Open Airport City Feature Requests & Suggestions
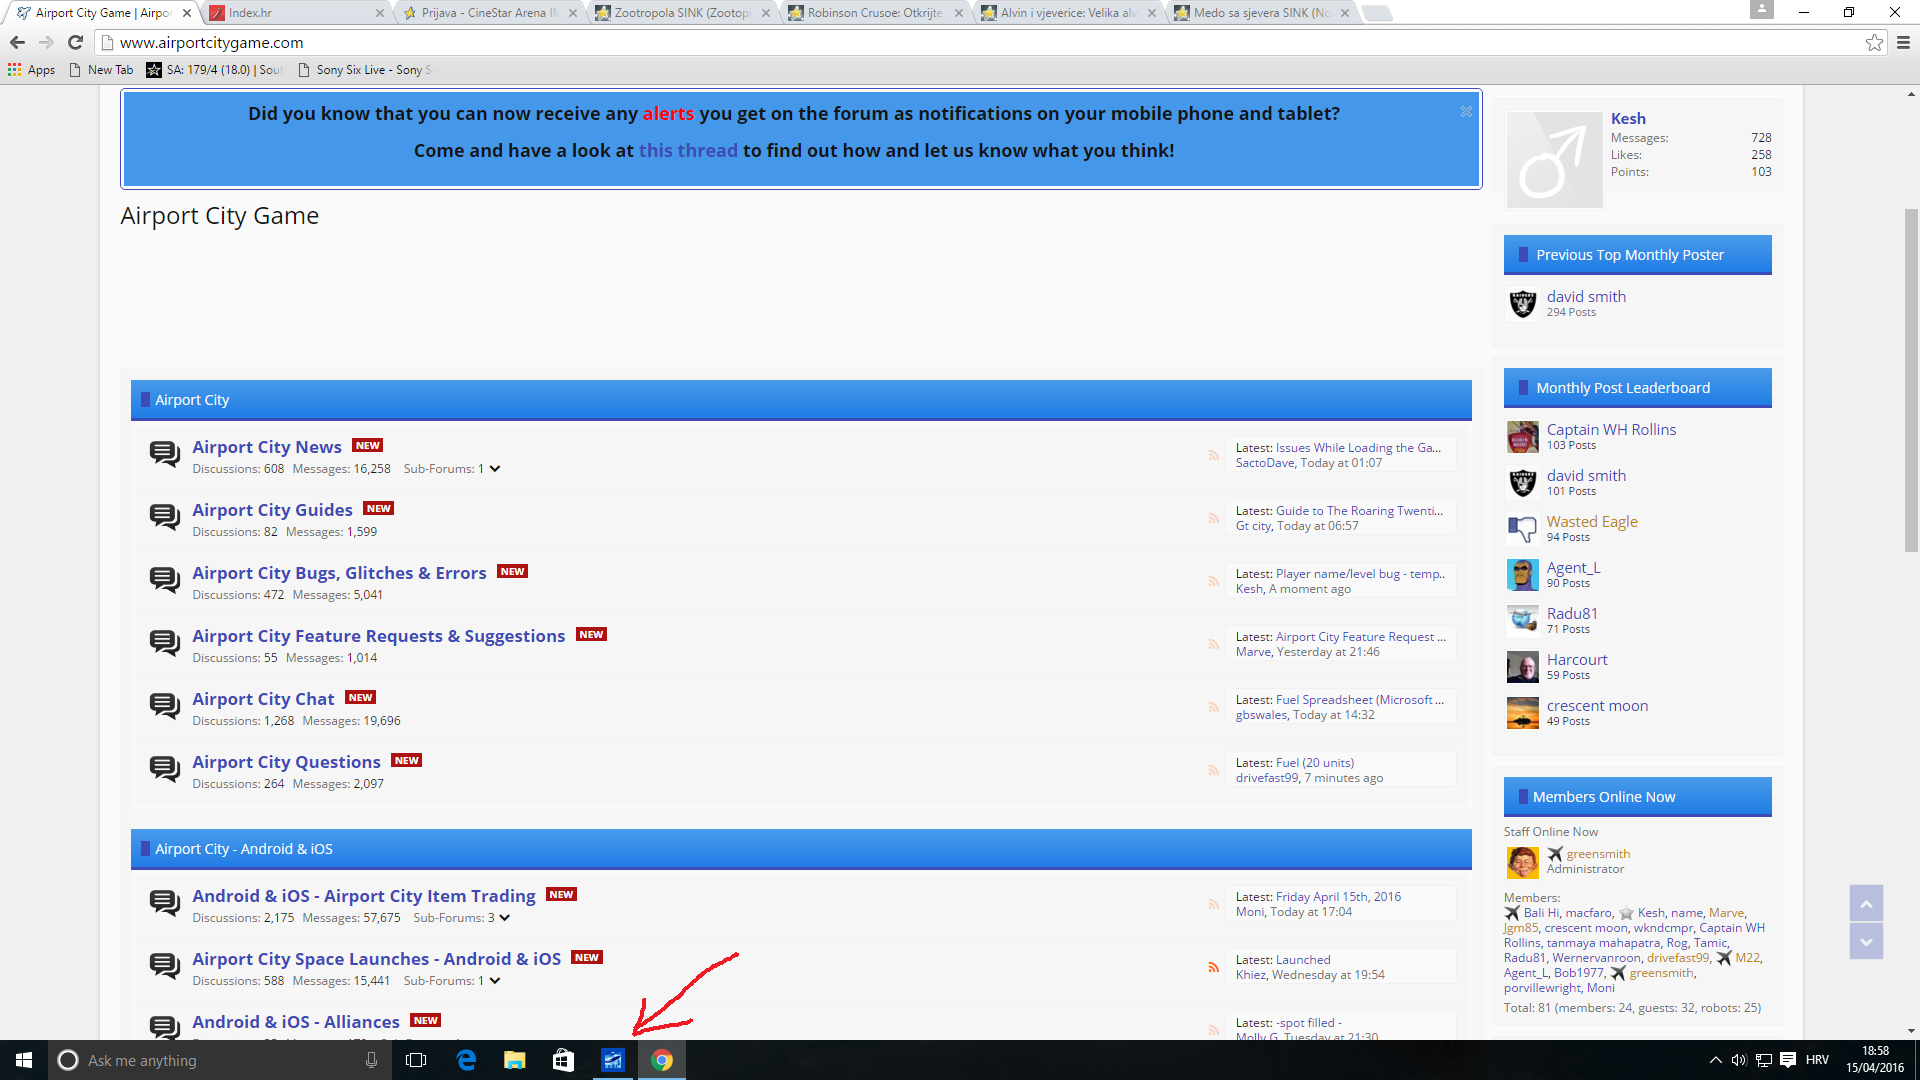The height and width of the screenshot is (1080, 1920). click(x=379, y=636)
